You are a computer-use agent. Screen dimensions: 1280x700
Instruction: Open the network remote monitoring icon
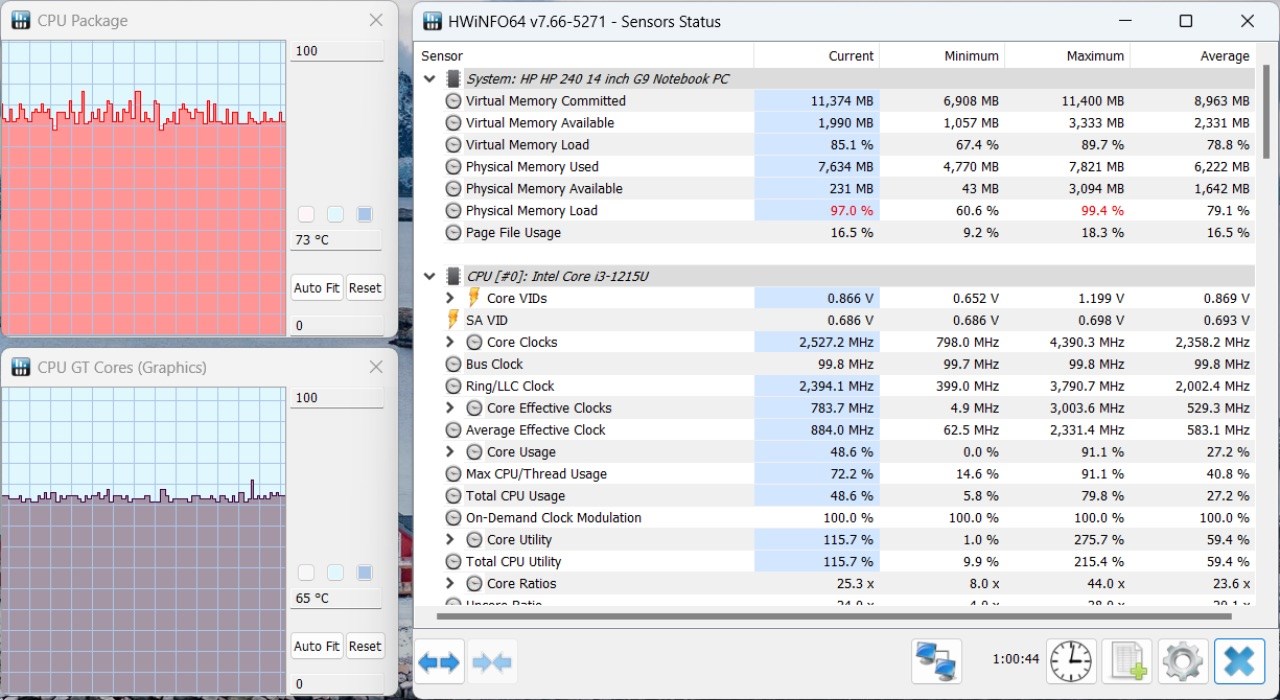coord(937,661)
